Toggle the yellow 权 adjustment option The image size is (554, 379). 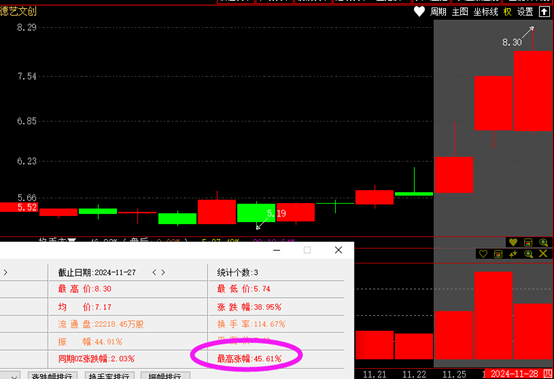tap(507, 12)
